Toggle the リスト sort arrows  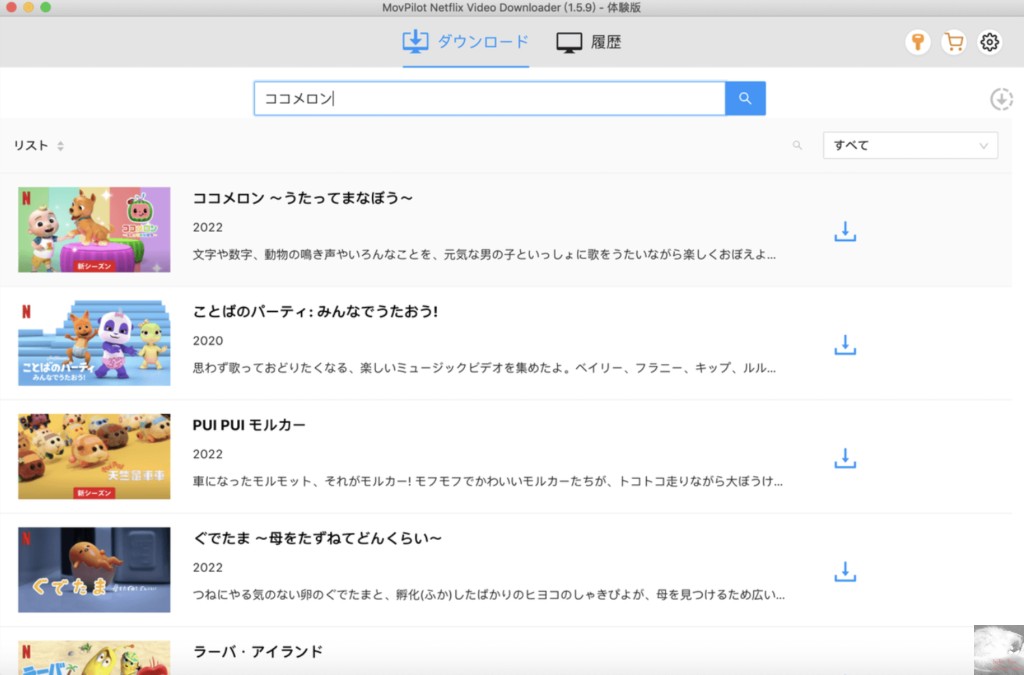60,146
